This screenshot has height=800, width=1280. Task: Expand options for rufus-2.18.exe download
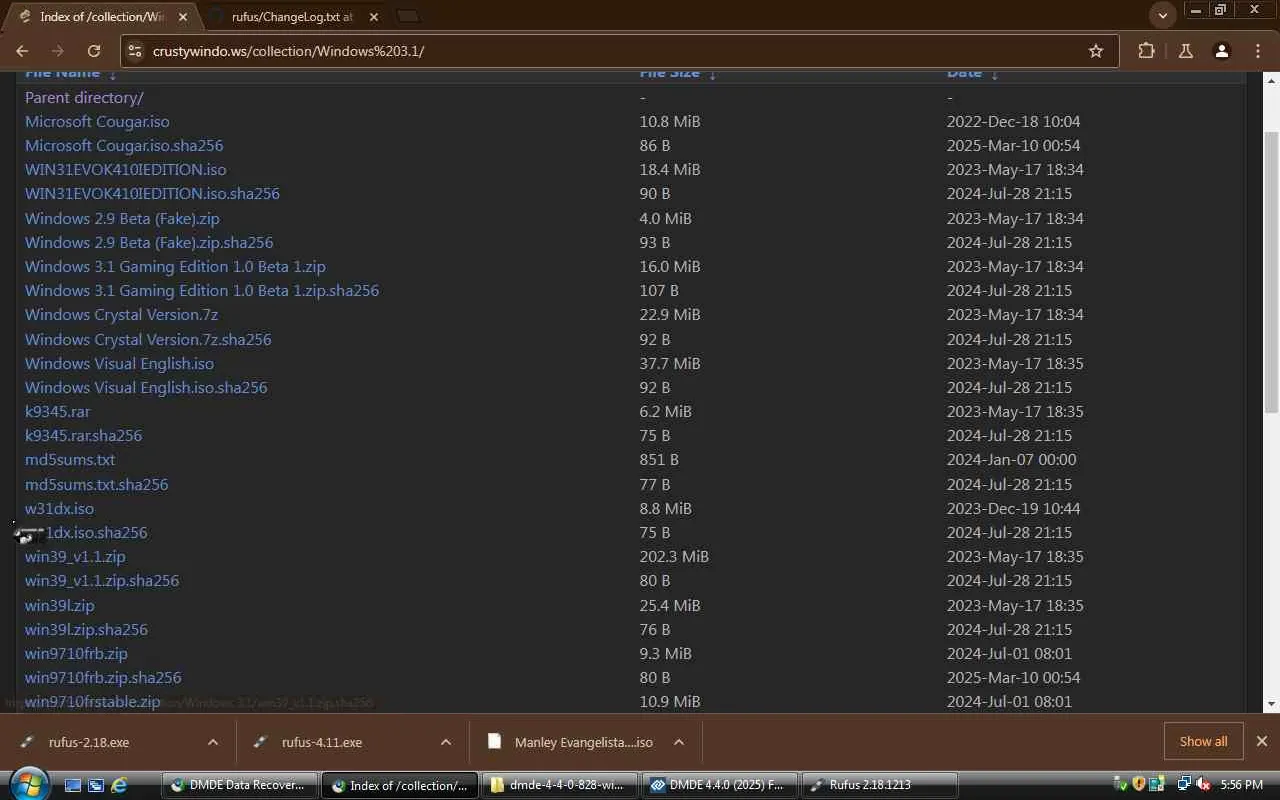(213, 742)
